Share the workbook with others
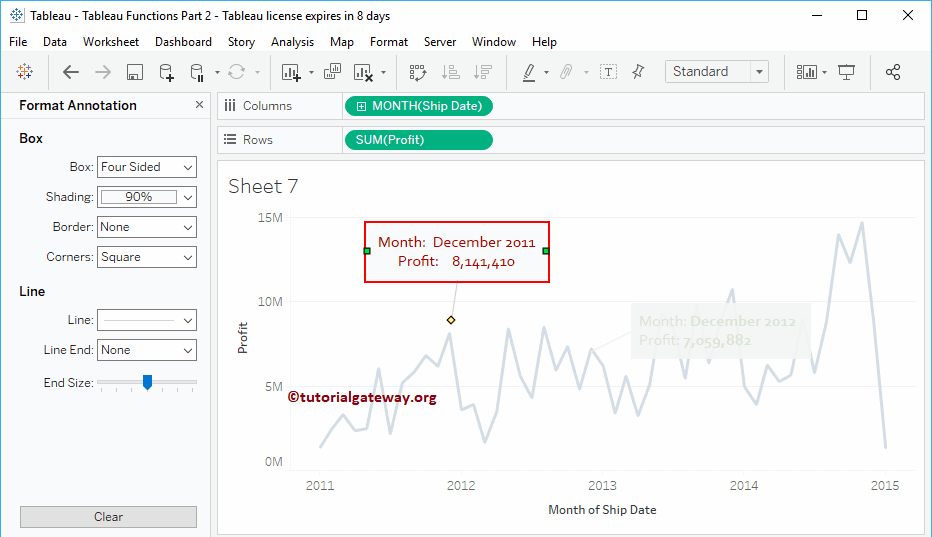Image resolution: width=932 pixels, height=537 pixels. (893, 72)
